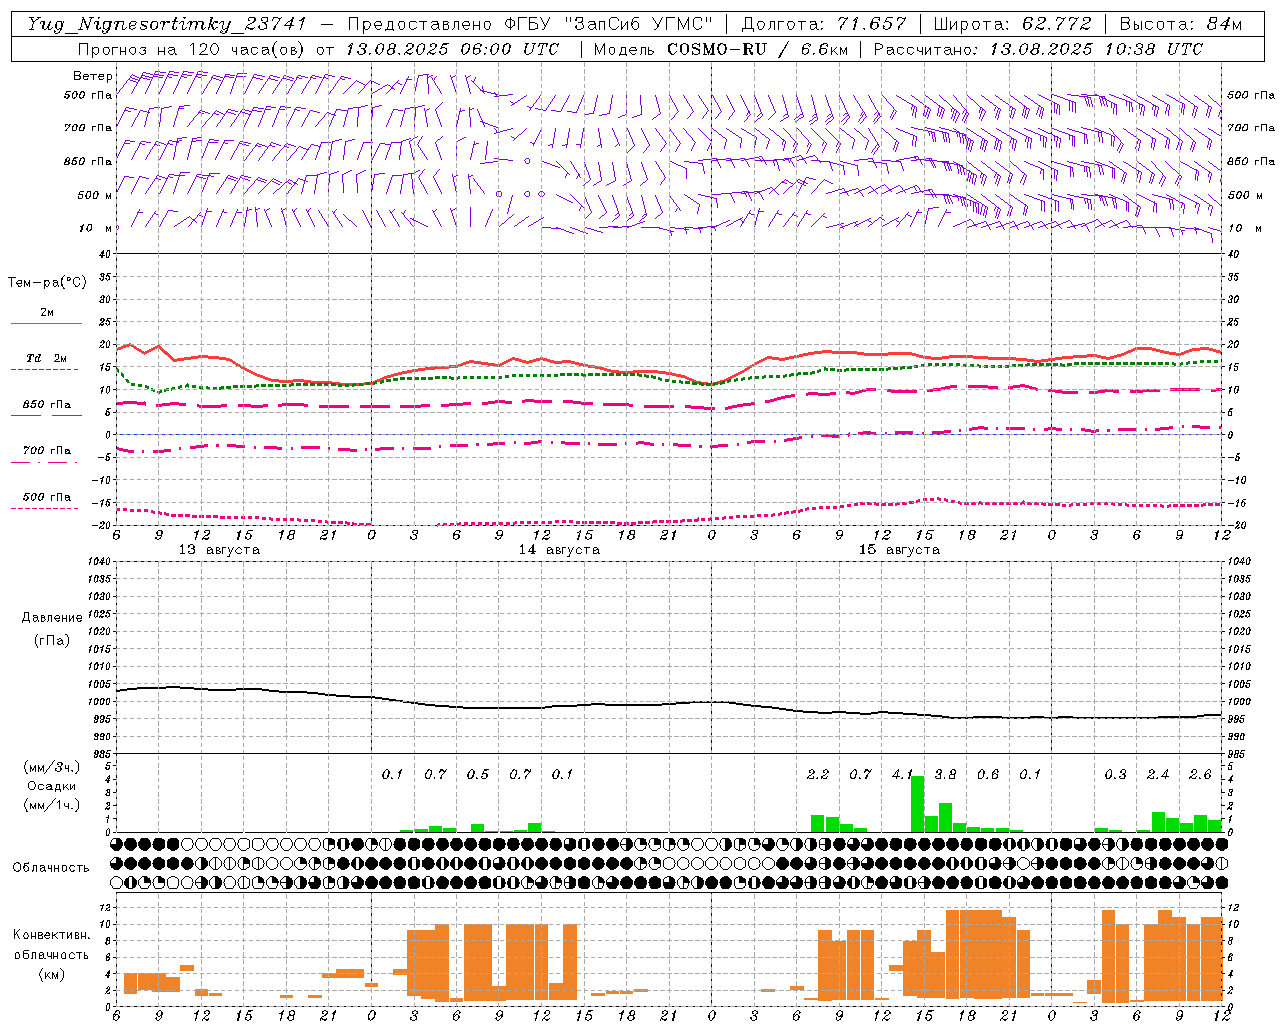Screen dimensions: 1280x1024
Task: Click the 0.6 precipitation value
Action: coord(988,775)
